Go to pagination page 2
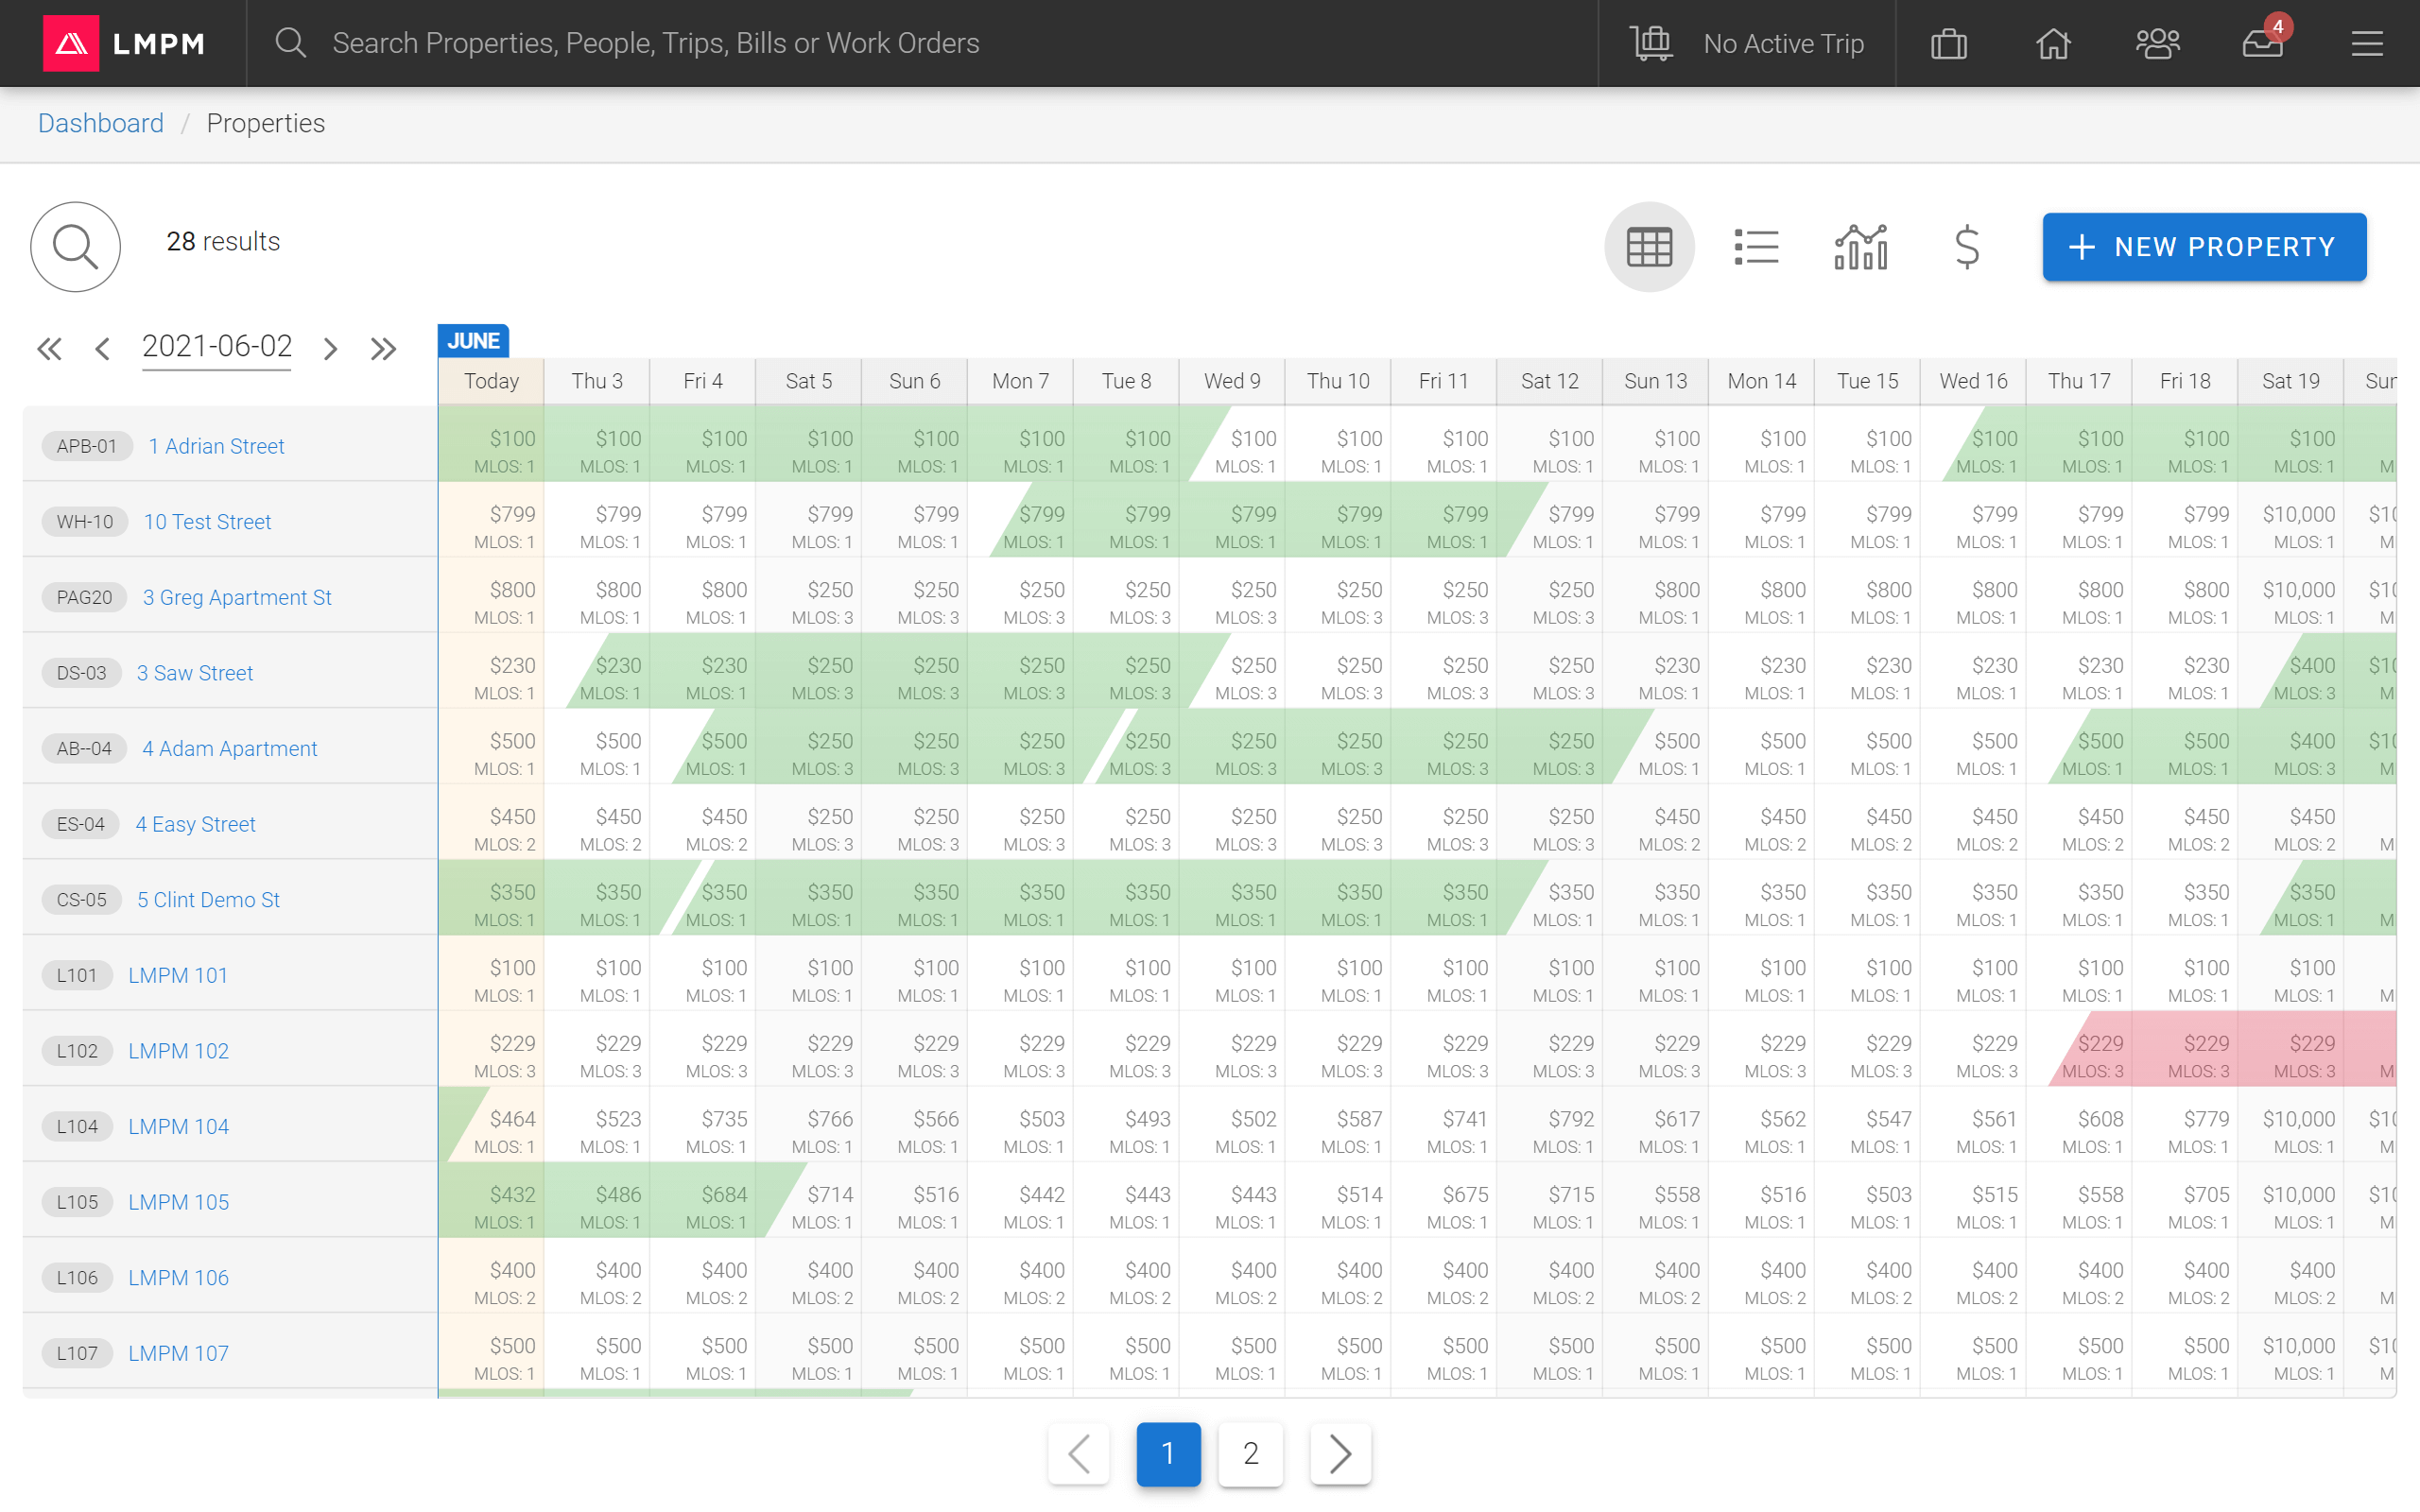Screen dimensions: 2420x1512 click(x=1250, y=1453)
